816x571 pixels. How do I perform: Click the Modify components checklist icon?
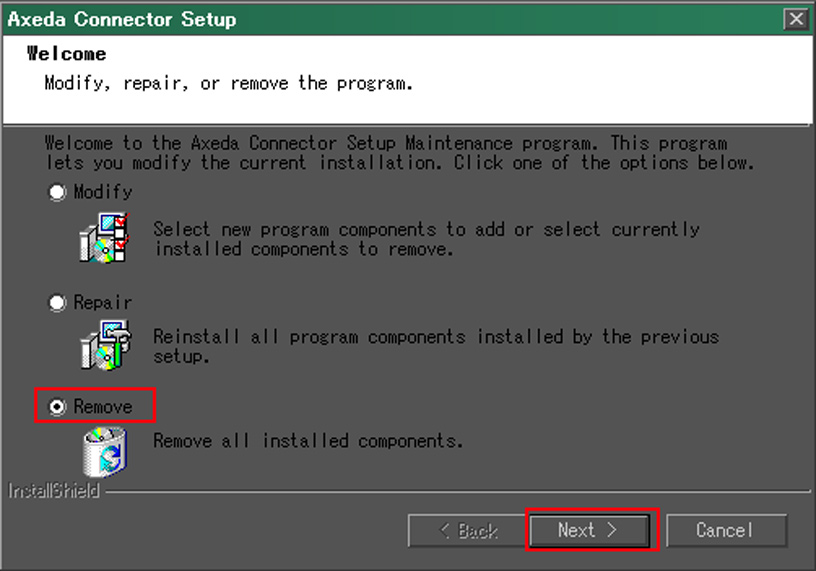[105, 238]
